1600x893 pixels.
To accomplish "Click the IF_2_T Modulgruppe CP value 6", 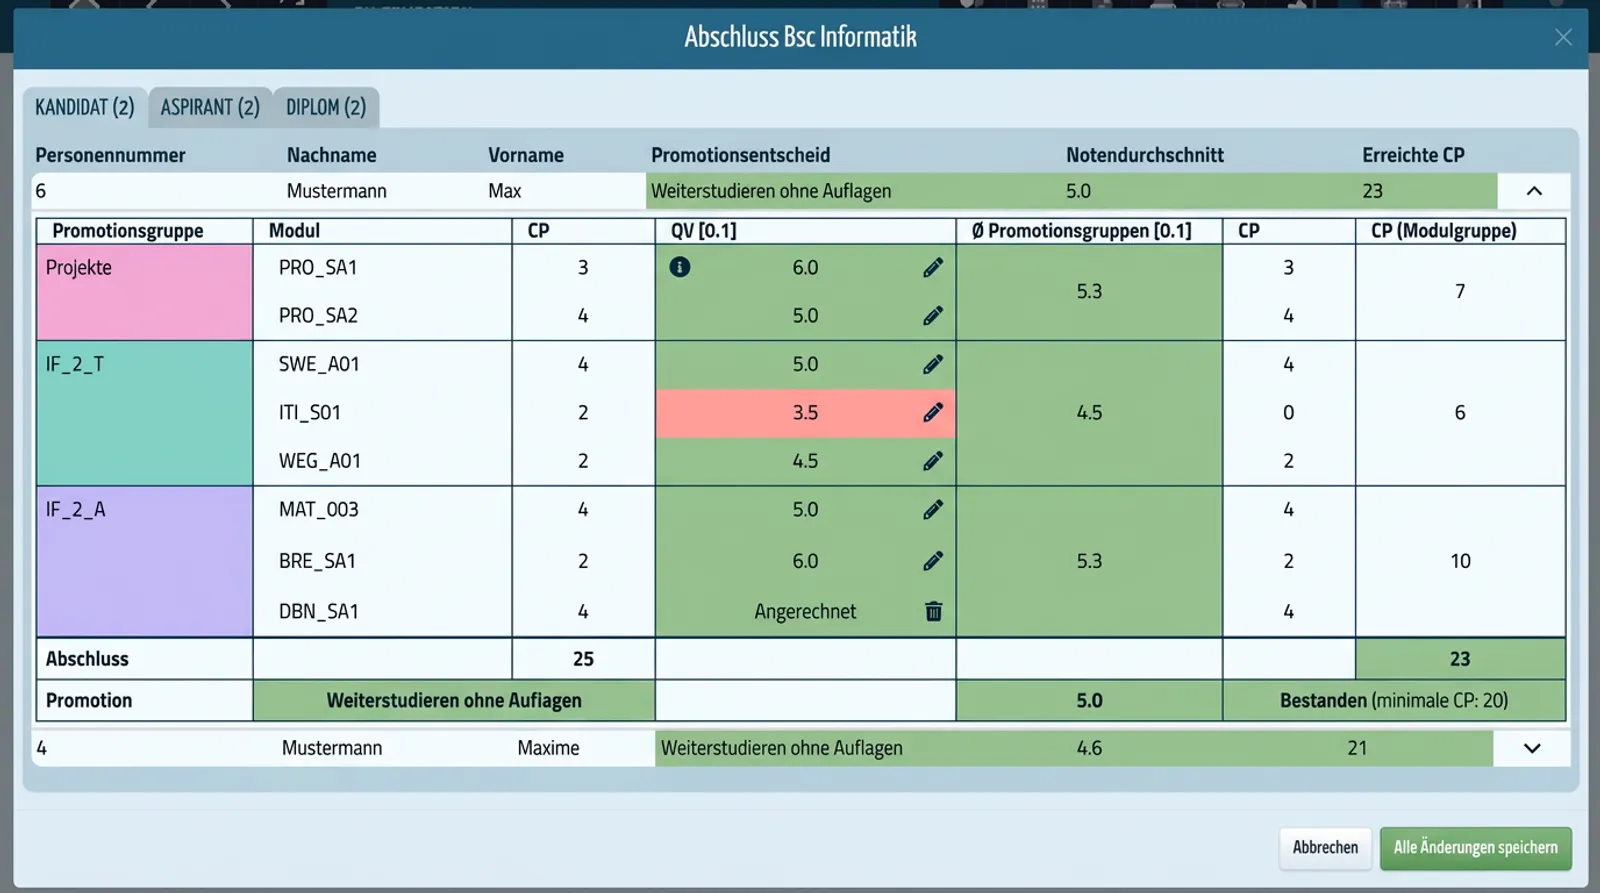I will tap(1460, 413).
